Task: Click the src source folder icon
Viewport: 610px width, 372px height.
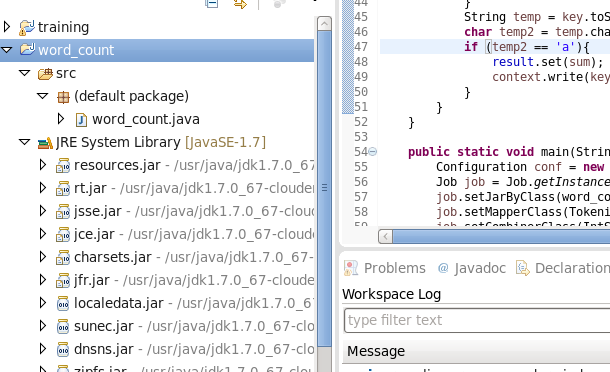Action: pyautogui.click(x=45, y=73)
